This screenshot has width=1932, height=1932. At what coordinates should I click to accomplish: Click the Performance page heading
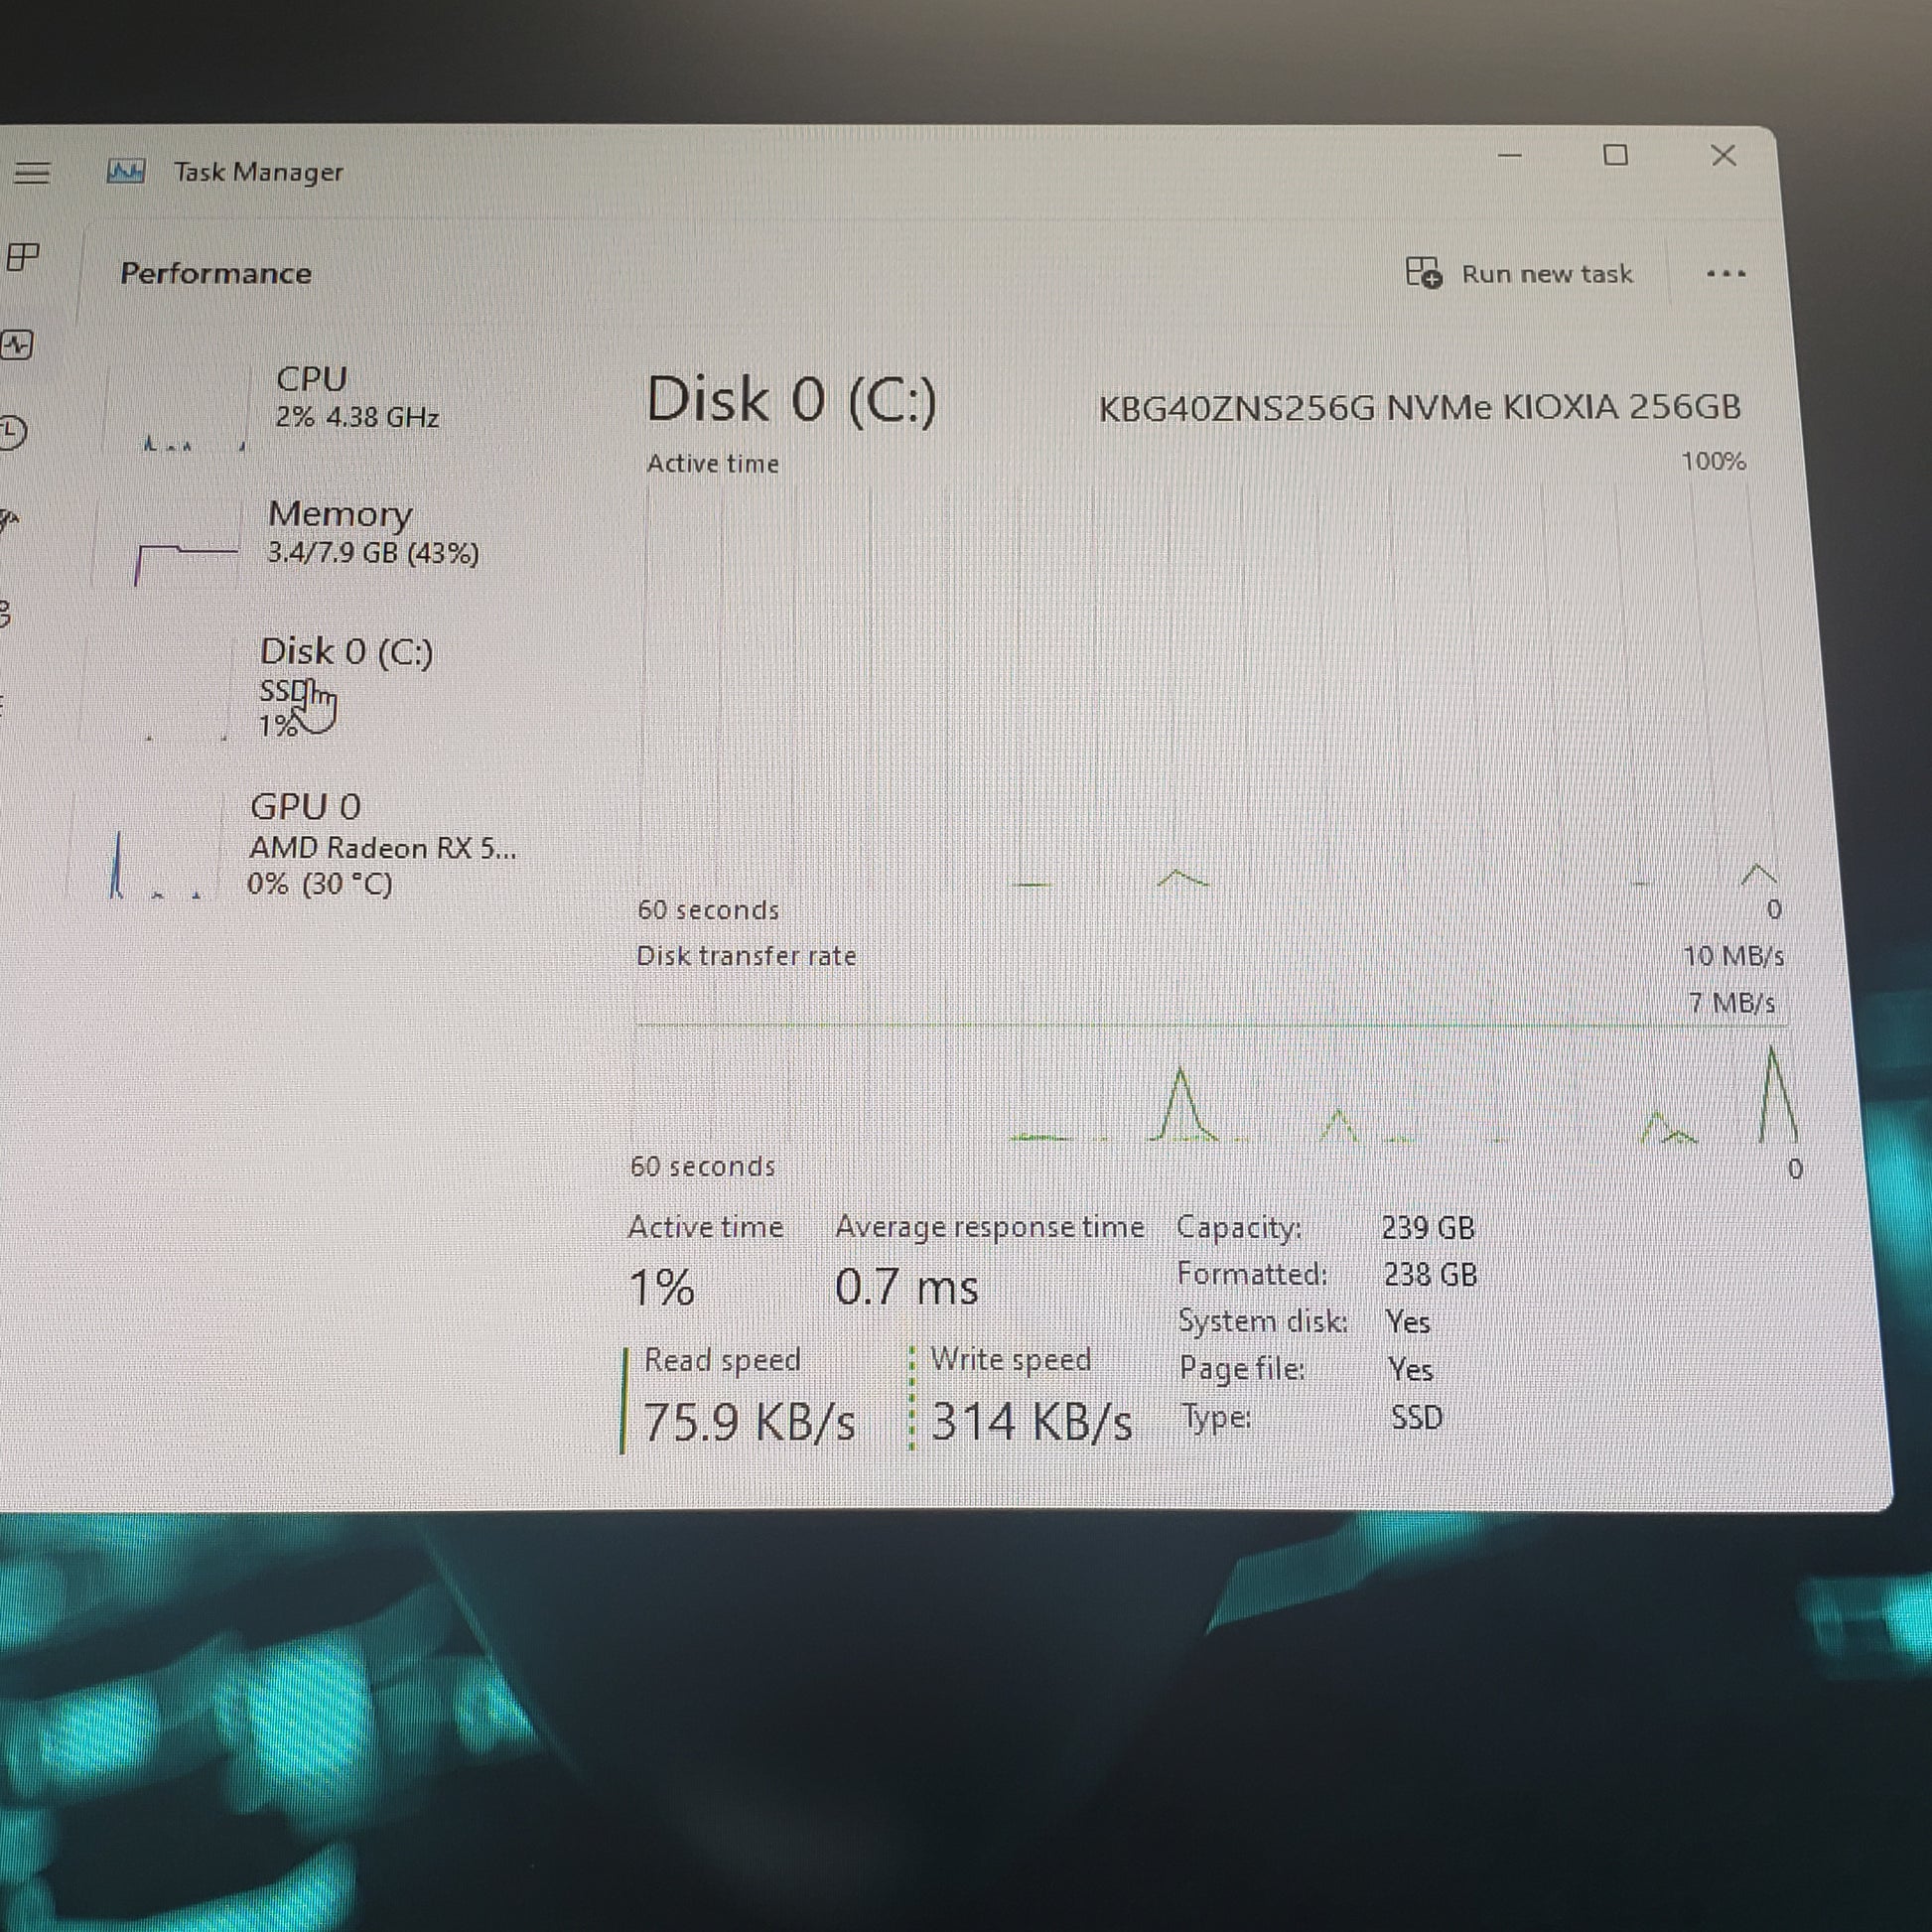point(216,273)
